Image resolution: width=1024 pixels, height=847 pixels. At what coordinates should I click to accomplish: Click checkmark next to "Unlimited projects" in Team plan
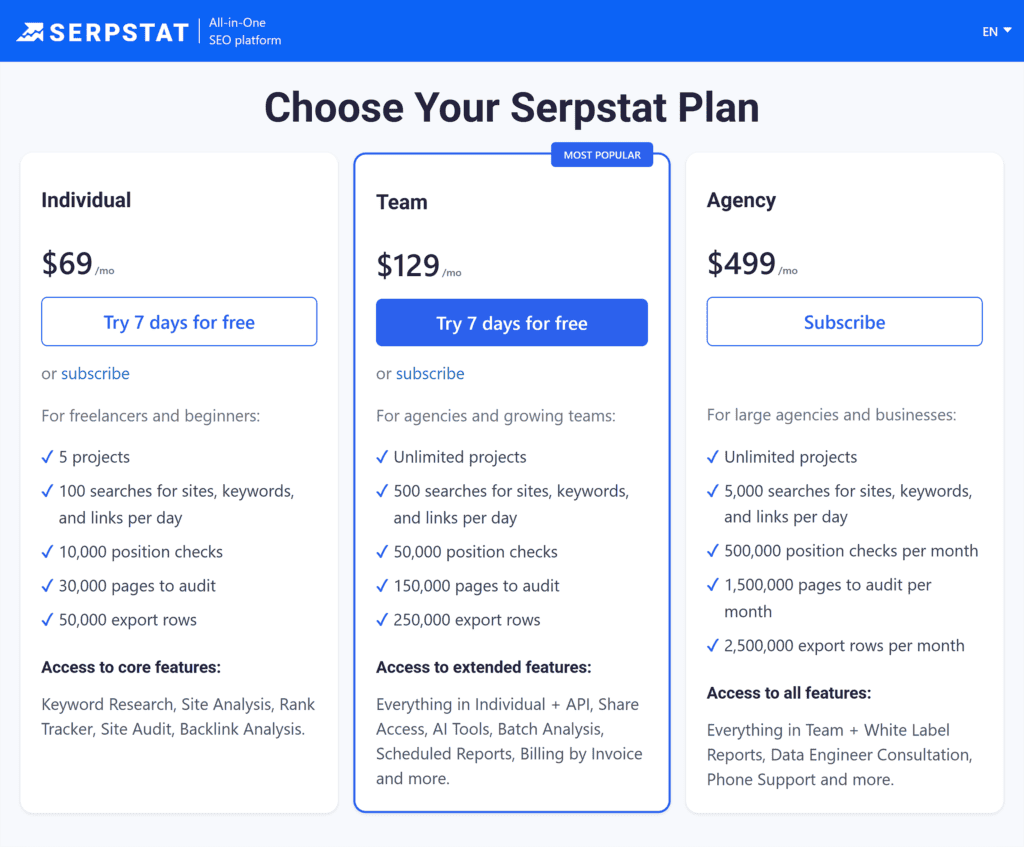click(x=382, y=457)
